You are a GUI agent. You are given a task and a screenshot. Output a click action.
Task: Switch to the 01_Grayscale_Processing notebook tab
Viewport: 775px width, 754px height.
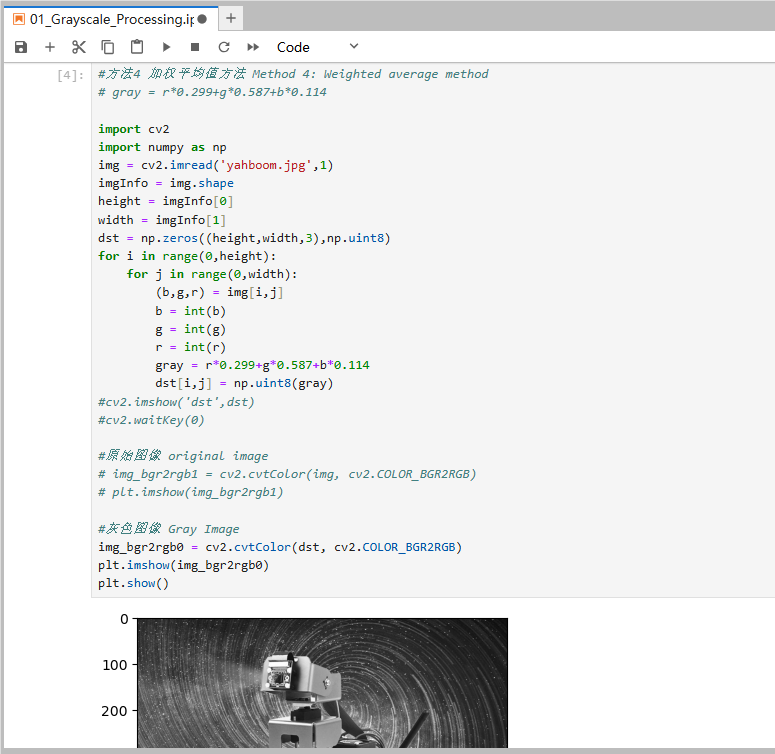[111, 19]
